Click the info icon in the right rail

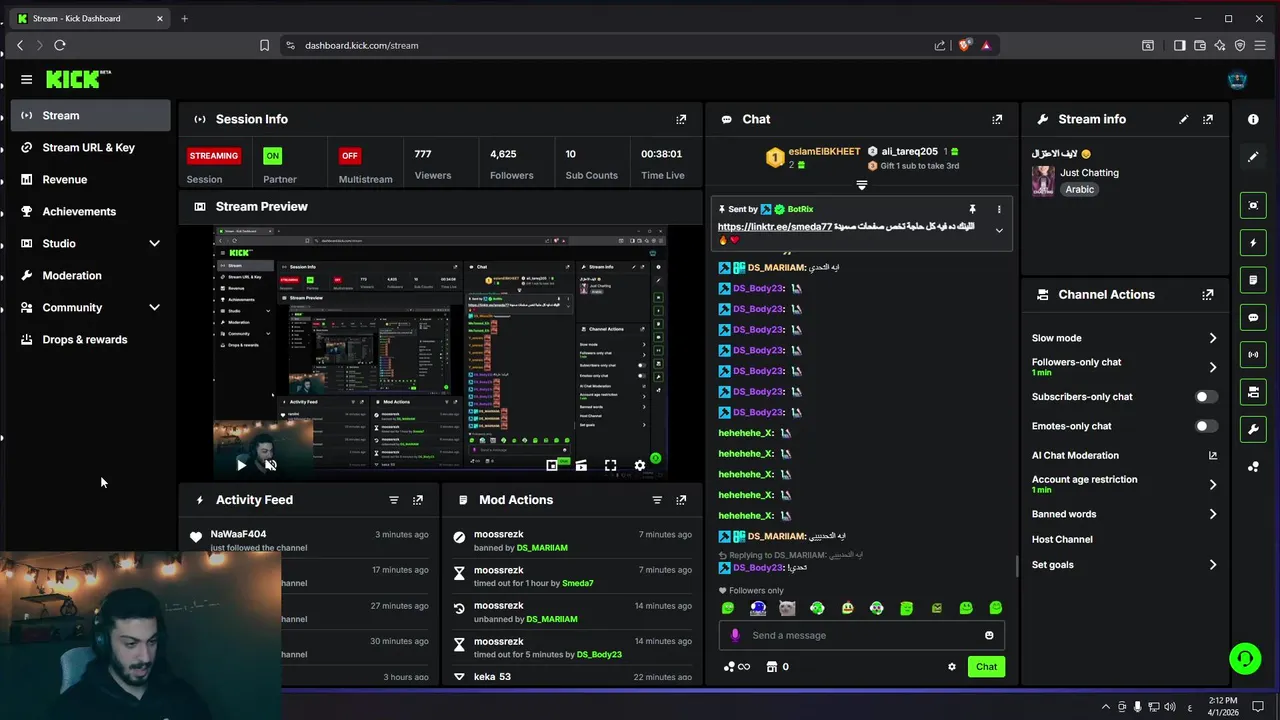click(1253, 119)
